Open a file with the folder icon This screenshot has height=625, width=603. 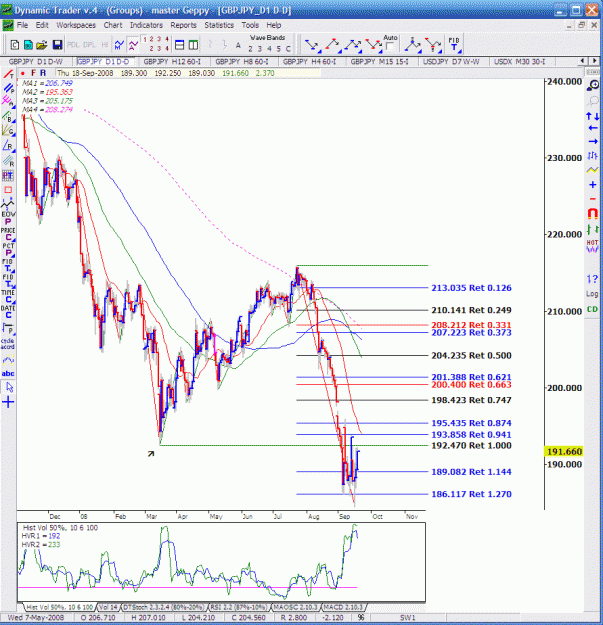42,45
